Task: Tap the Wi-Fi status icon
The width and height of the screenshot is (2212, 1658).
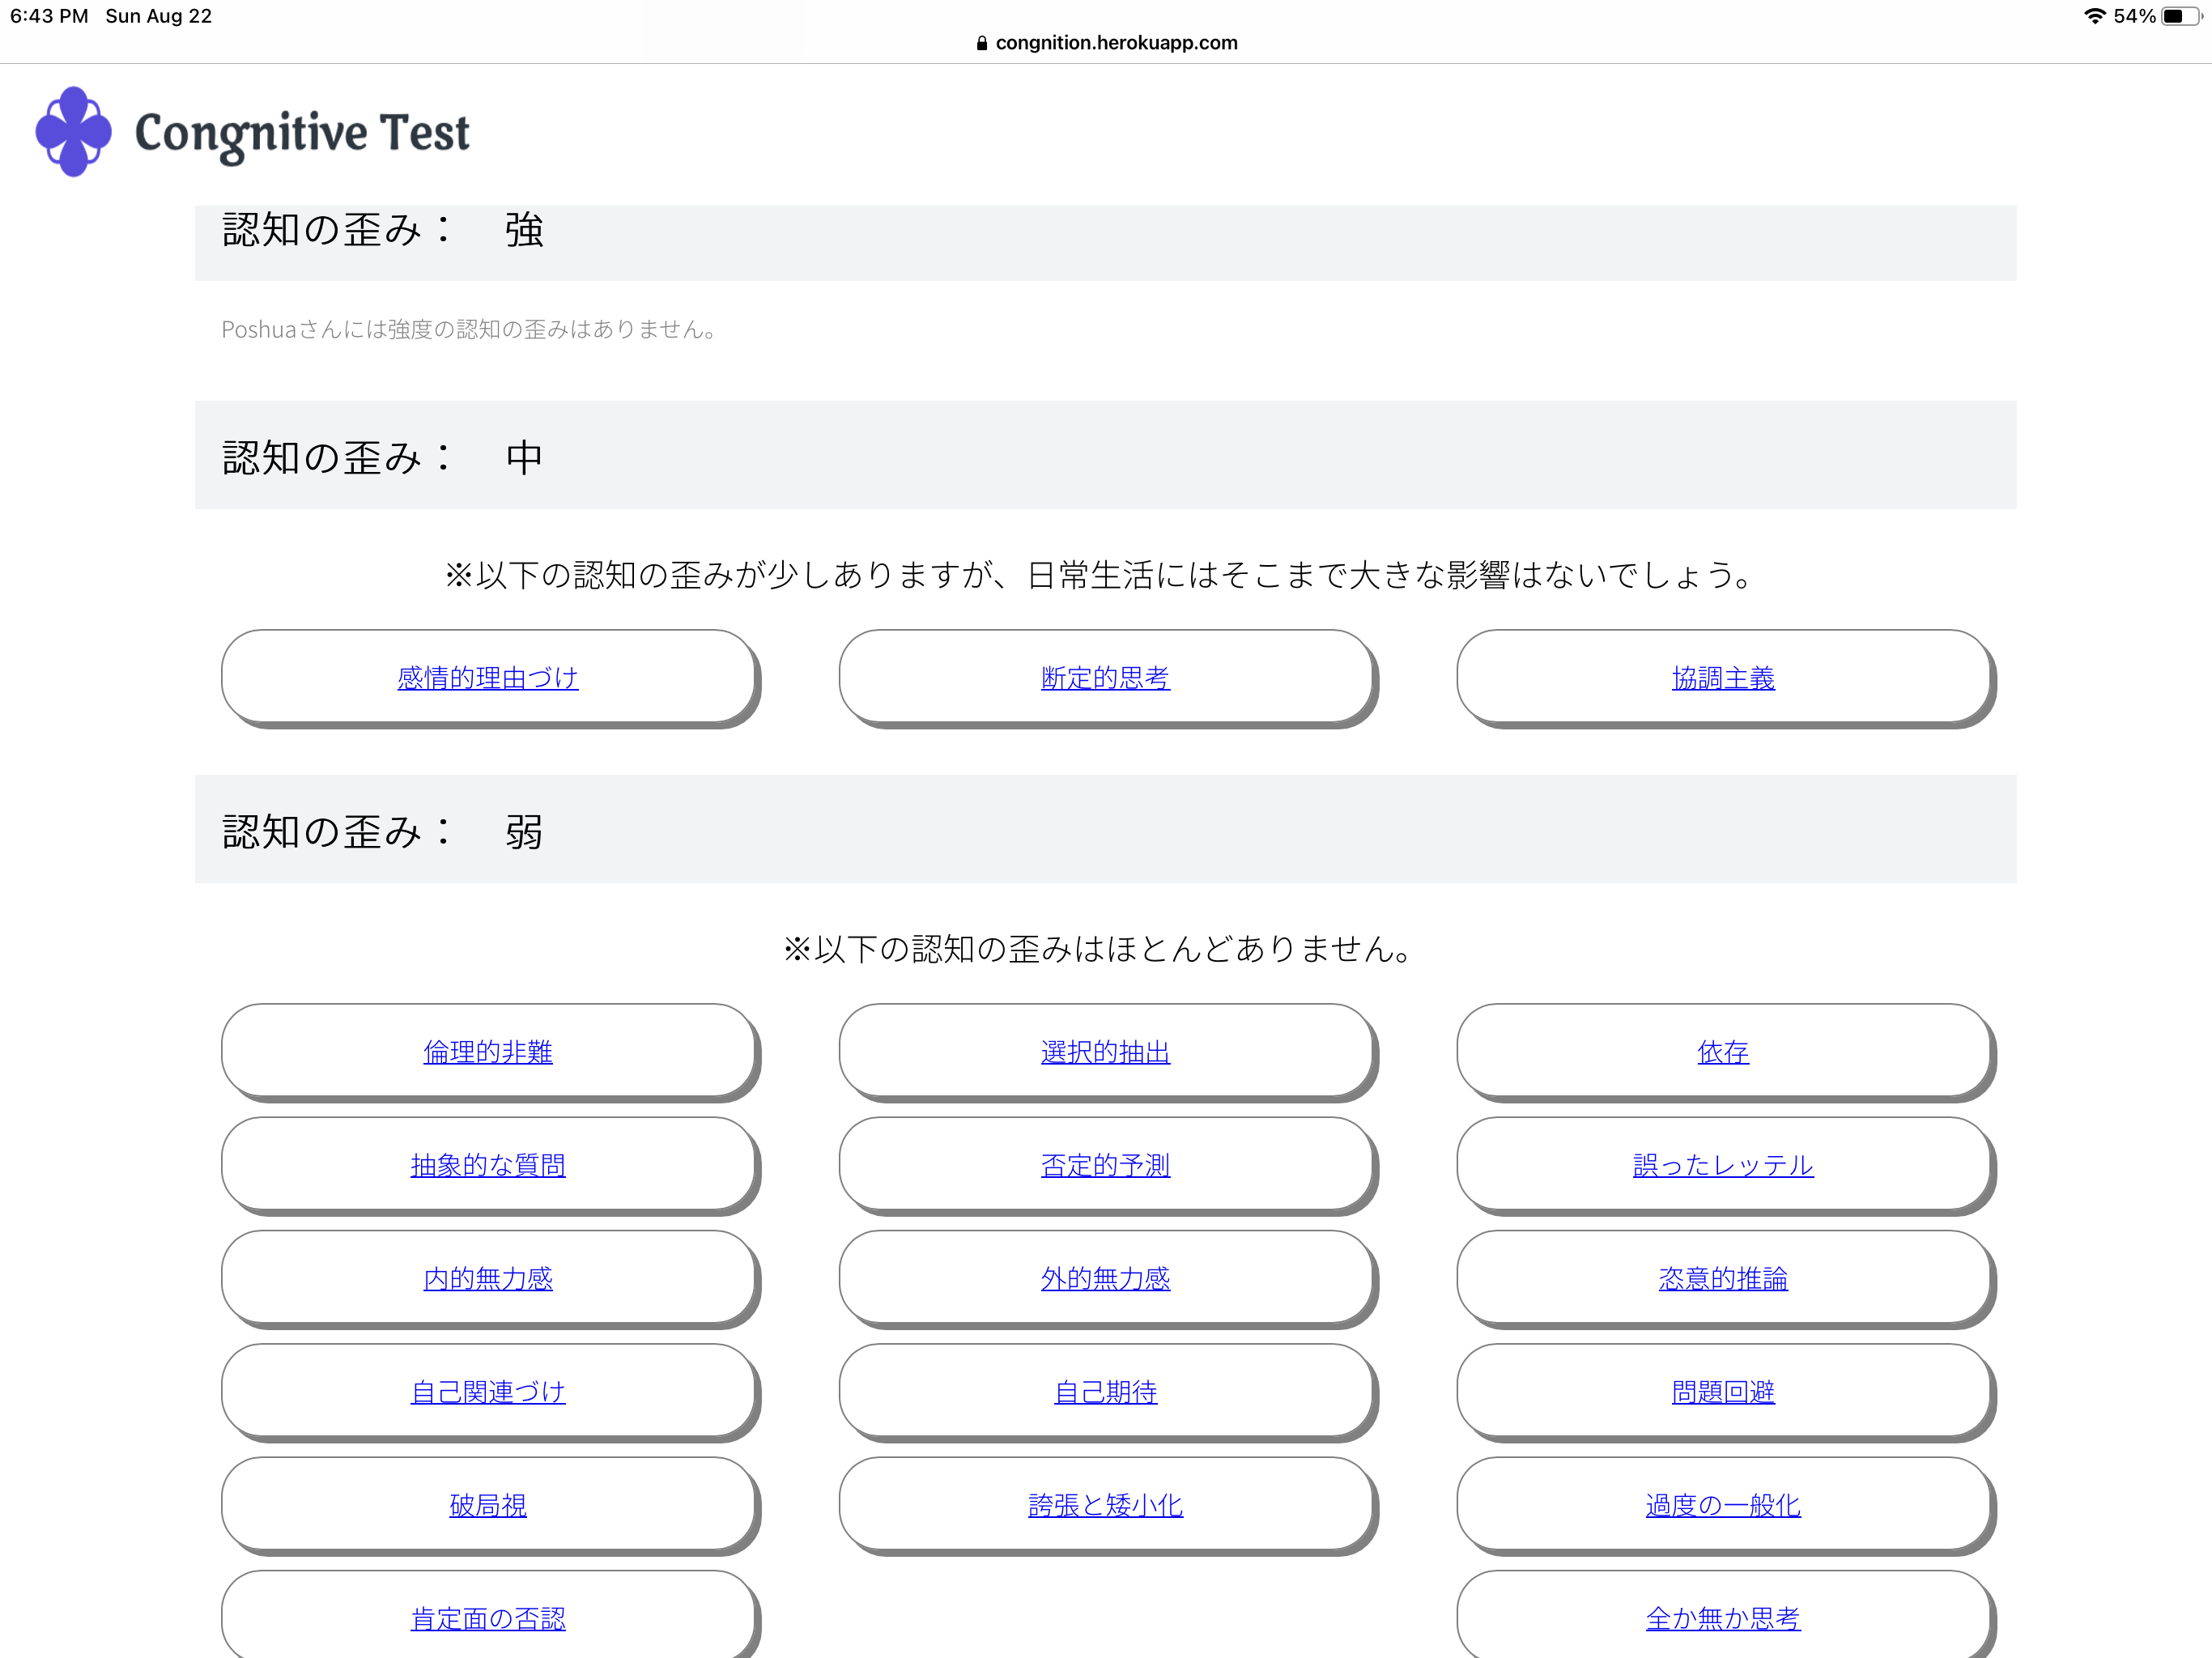Action: (2094, 16)
